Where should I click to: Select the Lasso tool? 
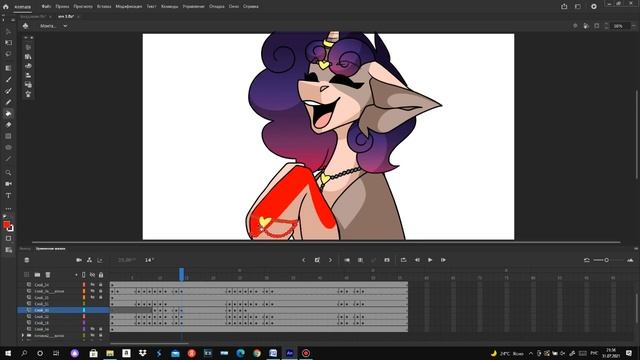tap(8, 54)
